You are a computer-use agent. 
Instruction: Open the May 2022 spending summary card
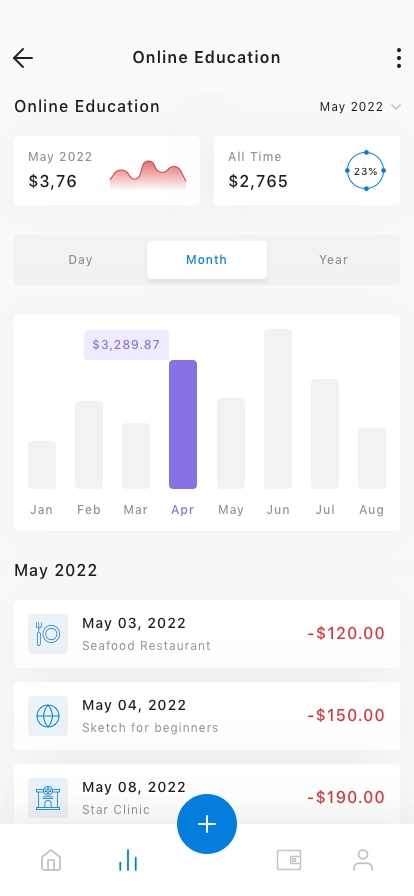107,170
